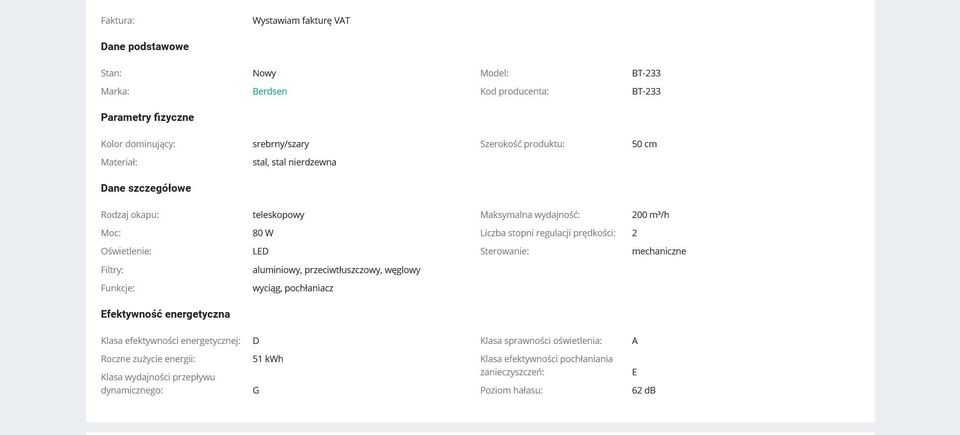The image size is (960, 435).
Task: Click the "Kod producenta" label
Action: point(514,91)
